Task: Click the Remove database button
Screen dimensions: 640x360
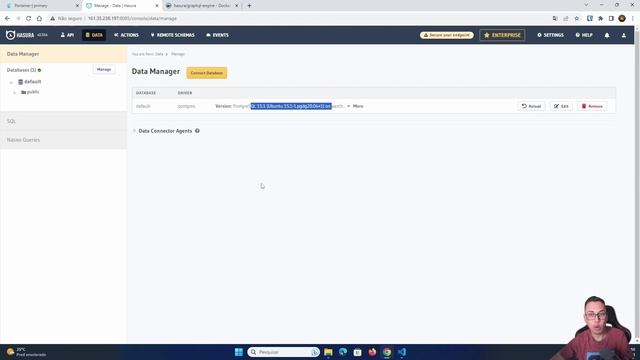Action: [x=592, y=106]
